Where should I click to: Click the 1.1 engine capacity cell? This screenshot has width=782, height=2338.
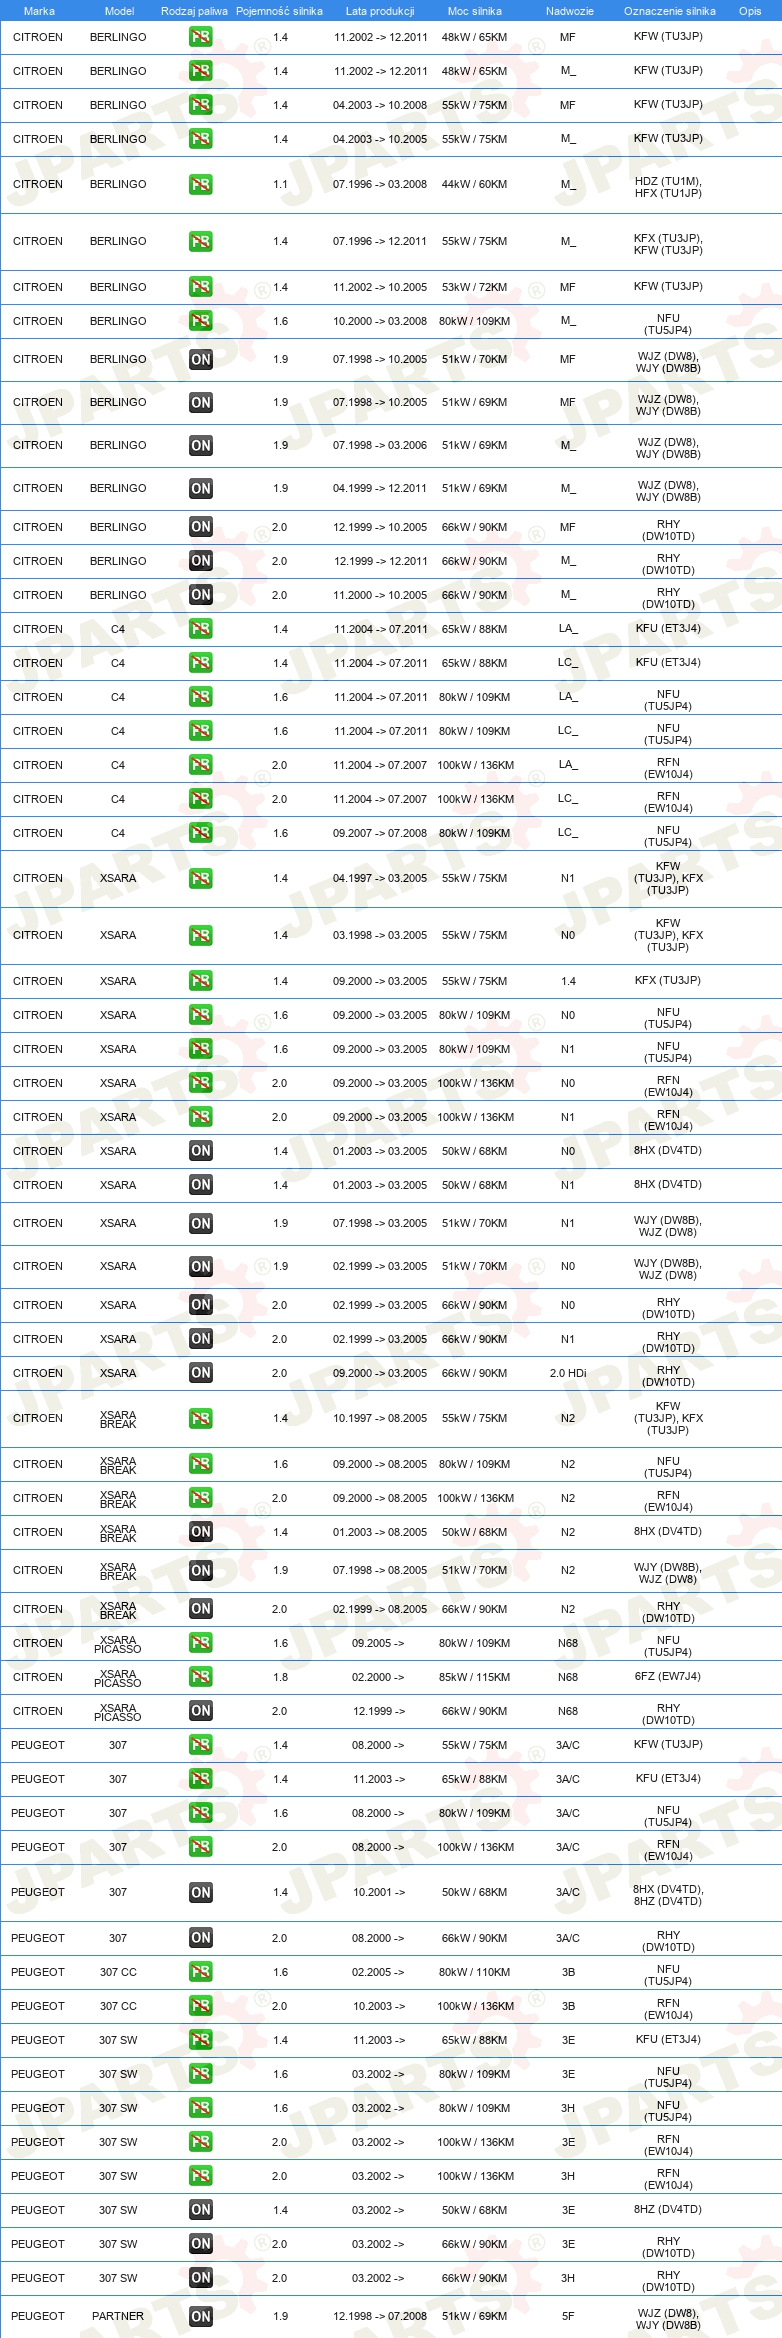pyautogui.click(x=280, y=185)
